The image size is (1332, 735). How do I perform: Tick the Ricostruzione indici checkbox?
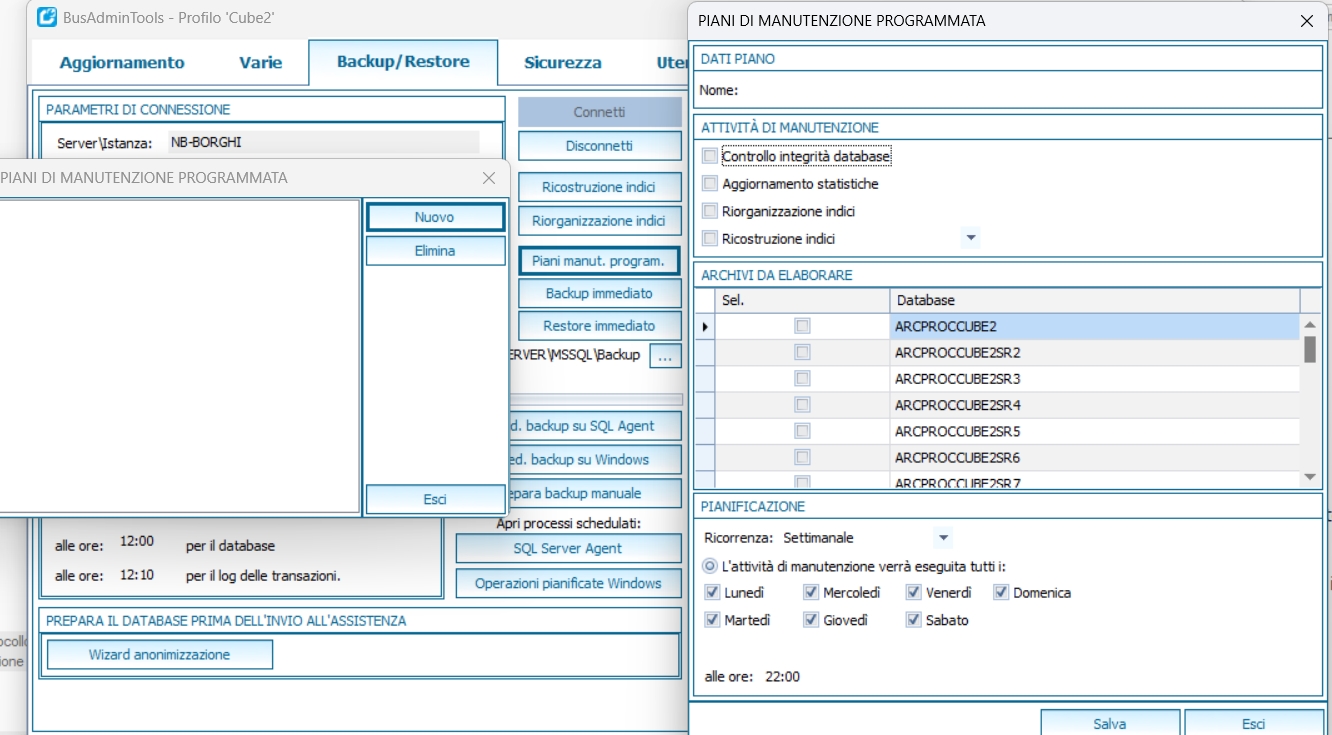point(710,238)
